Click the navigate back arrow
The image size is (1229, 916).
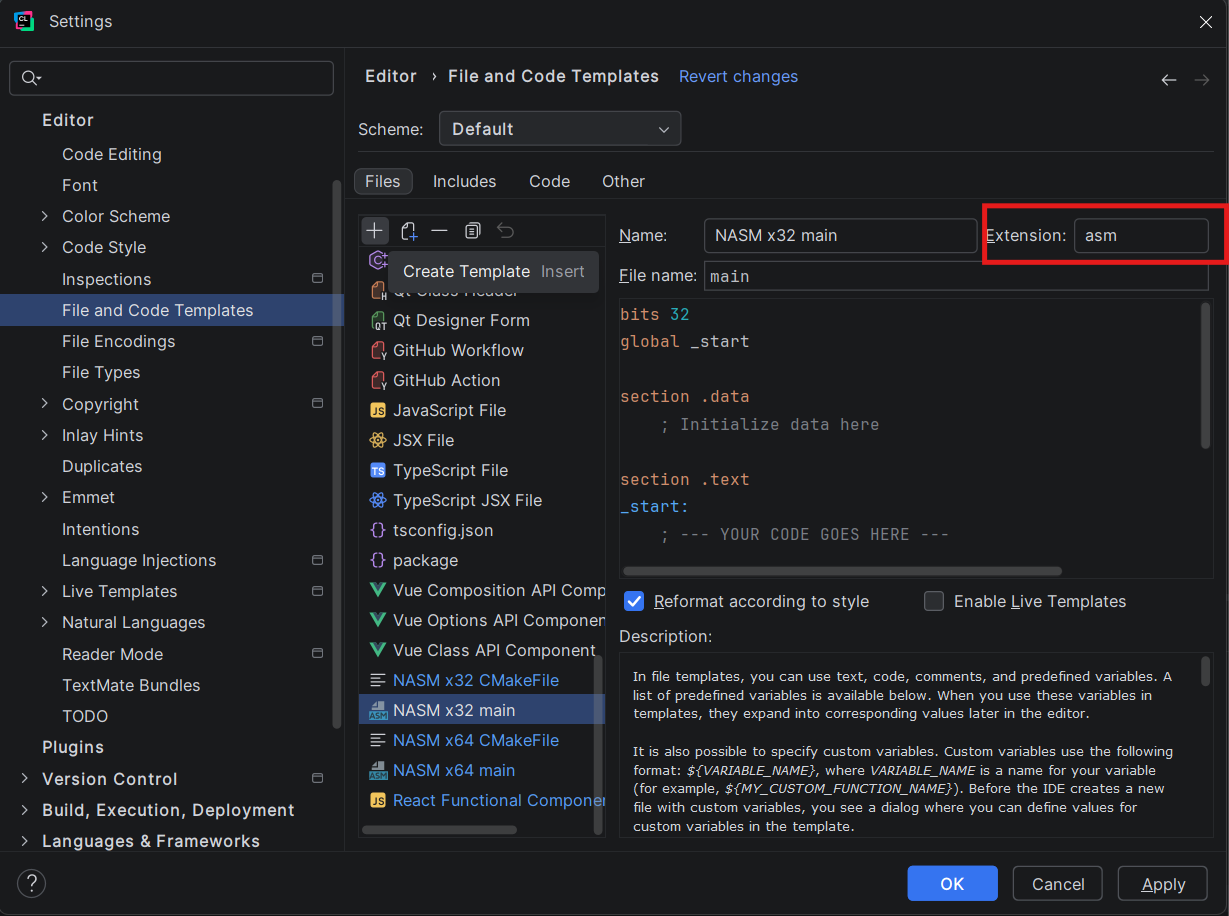[x=1169, y=80]
